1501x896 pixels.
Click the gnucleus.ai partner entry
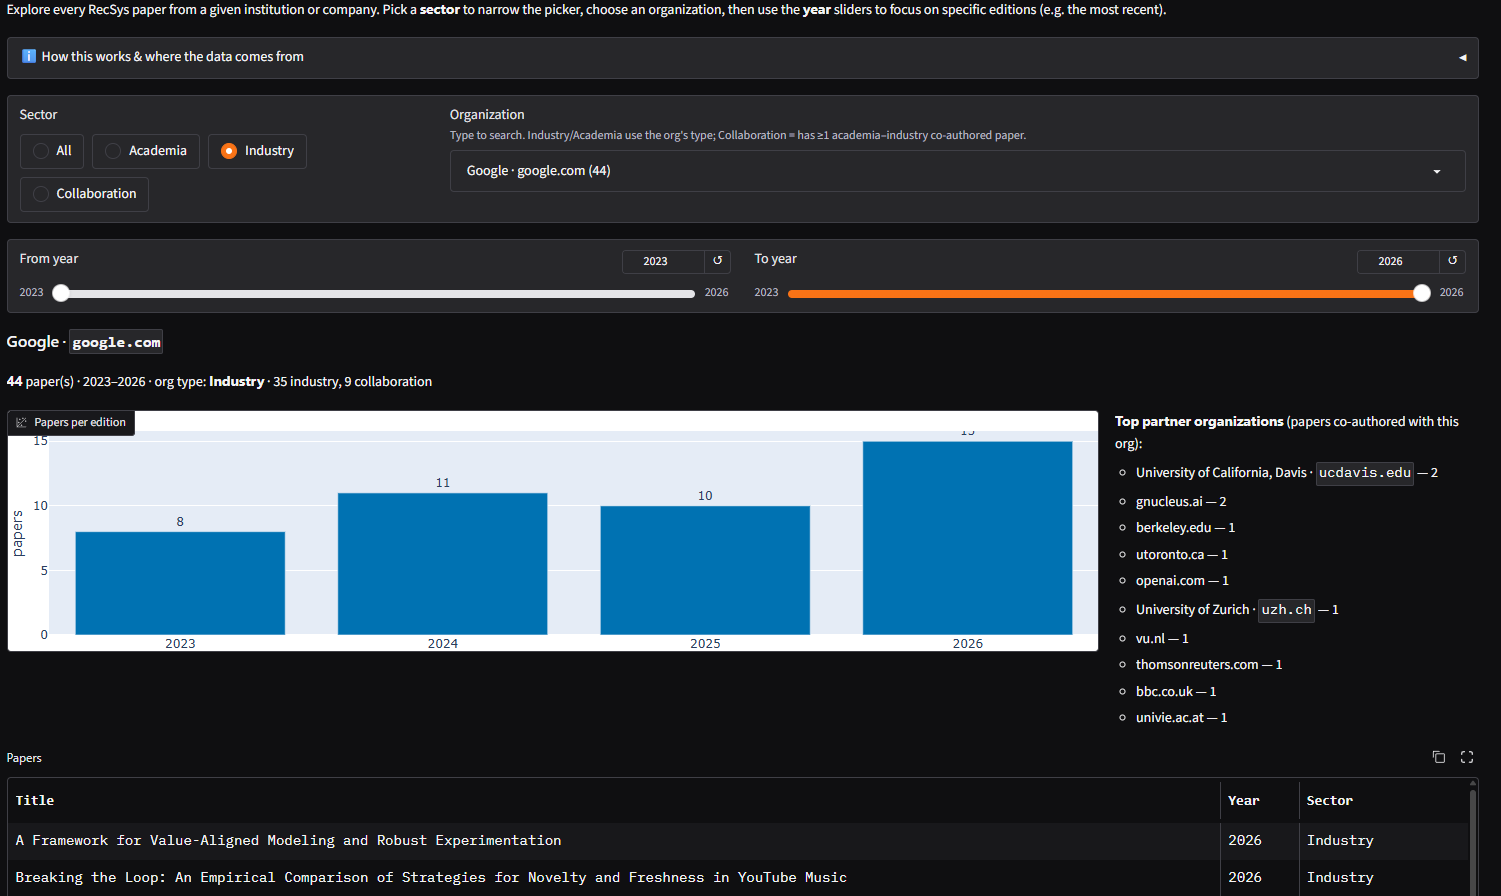(x=1181, y=502)
